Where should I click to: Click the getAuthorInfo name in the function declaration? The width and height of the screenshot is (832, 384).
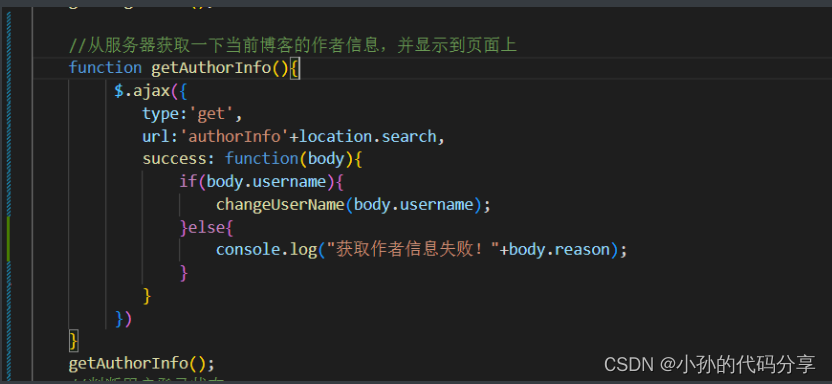click(x=212, y=68)
